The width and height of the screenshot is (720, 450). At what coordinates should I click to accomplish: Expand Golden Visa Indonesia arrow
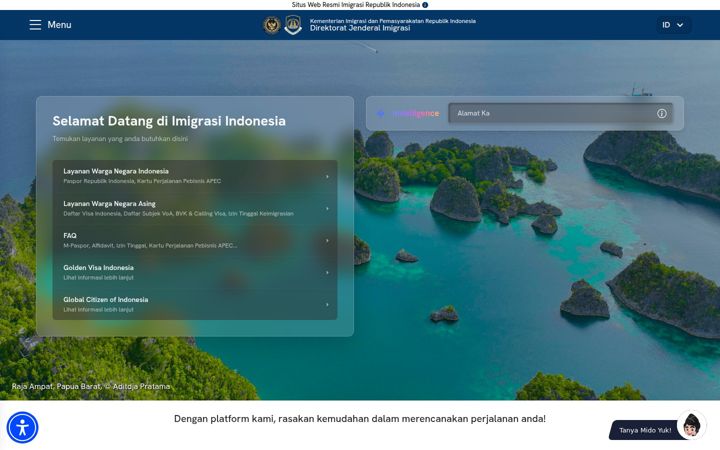pyautogui.click(x=327, y=273)
